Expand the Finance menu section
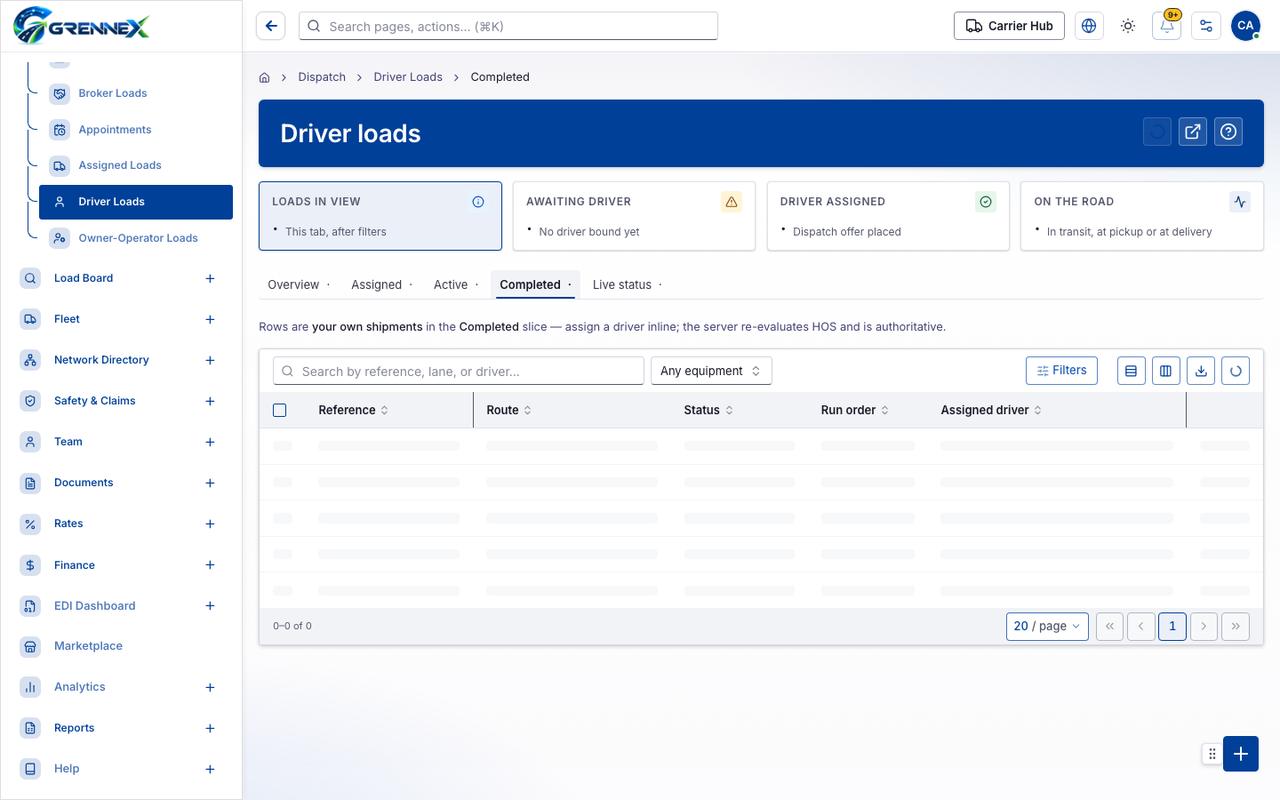1280x800 pixels. pyautogui.click(x=210, y=565)
